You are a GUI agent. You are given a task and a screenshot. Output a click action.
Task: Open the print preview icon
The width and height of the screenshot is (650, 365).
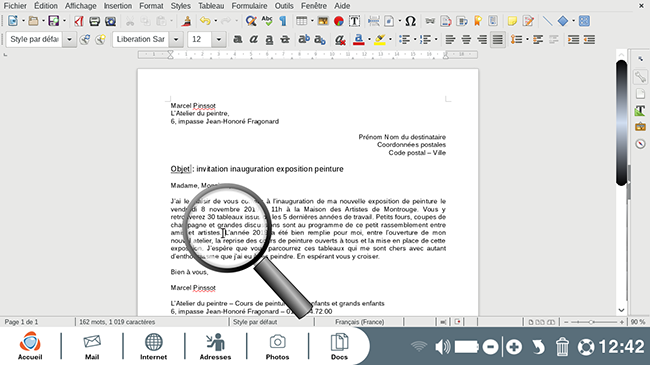(x=110, y=21)
